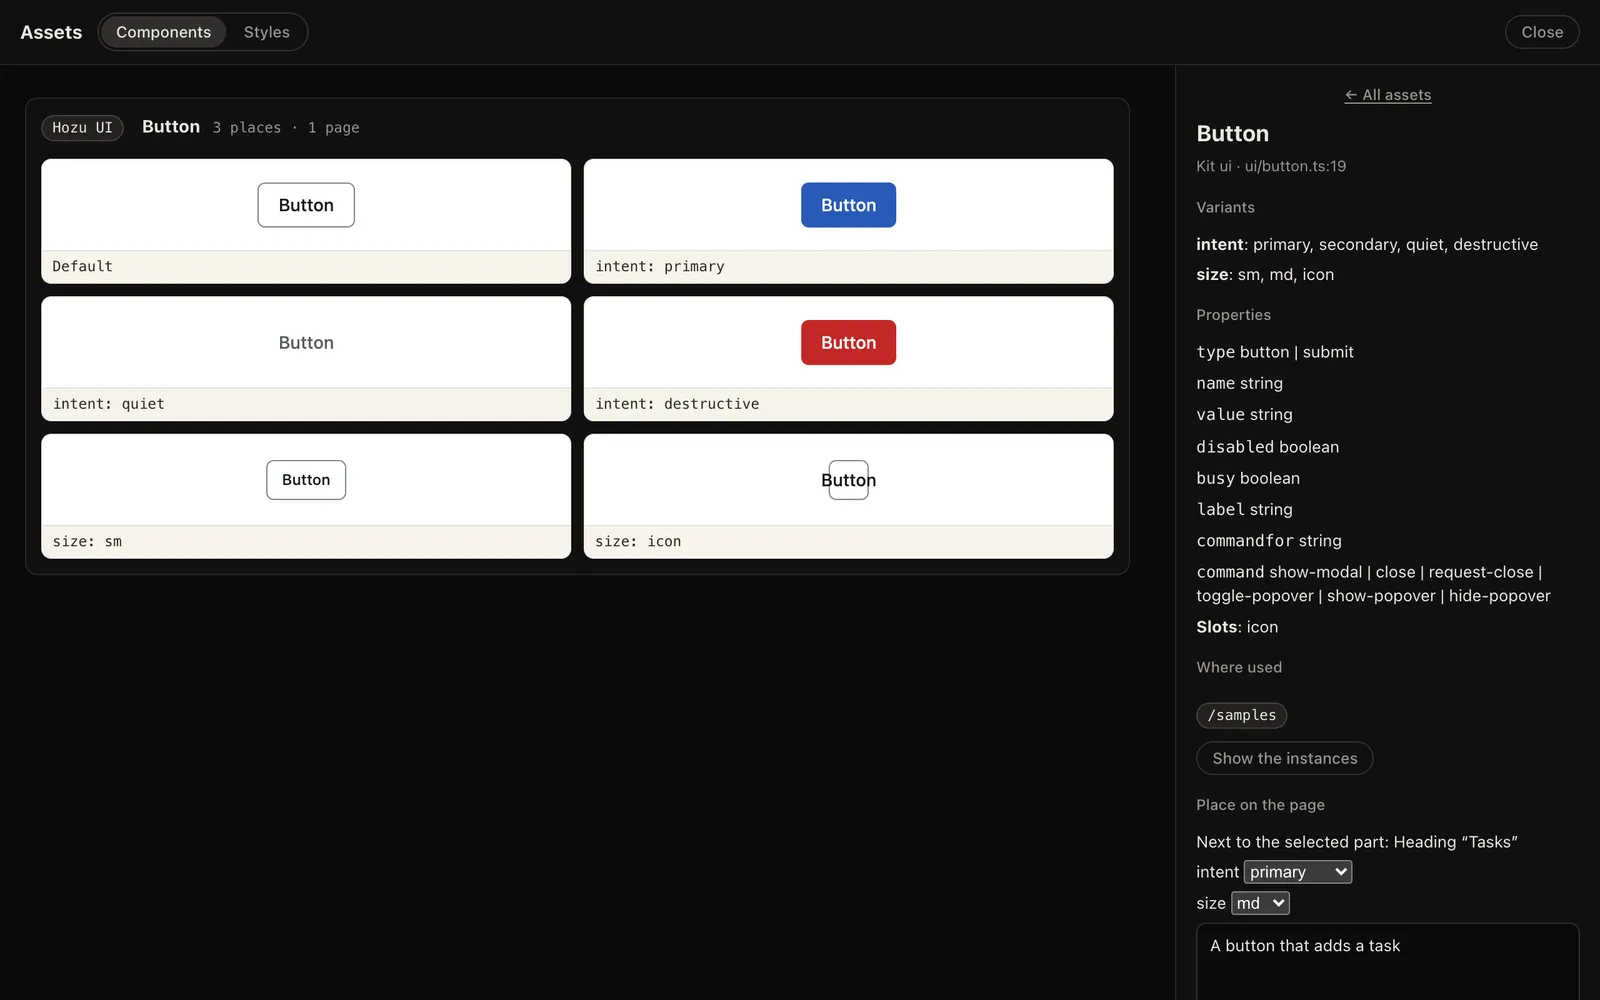Close the Assets panel

pyautogui.click(x=1541, y=32)
